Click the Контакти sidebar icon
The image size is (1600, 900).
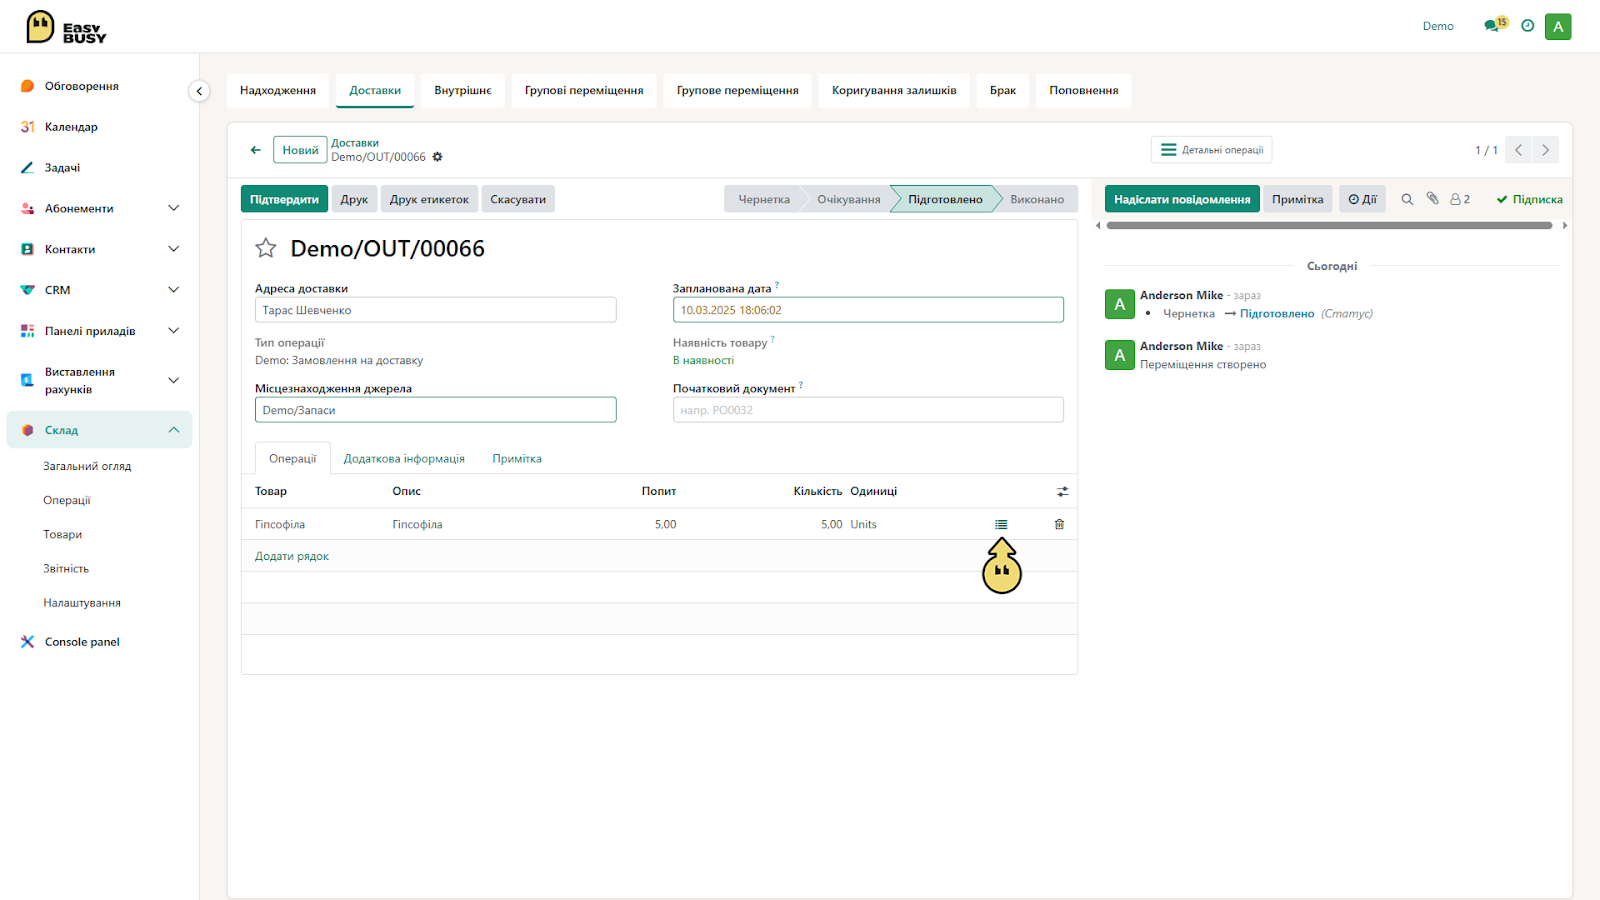pyautogui.click(x=27, y=249)
